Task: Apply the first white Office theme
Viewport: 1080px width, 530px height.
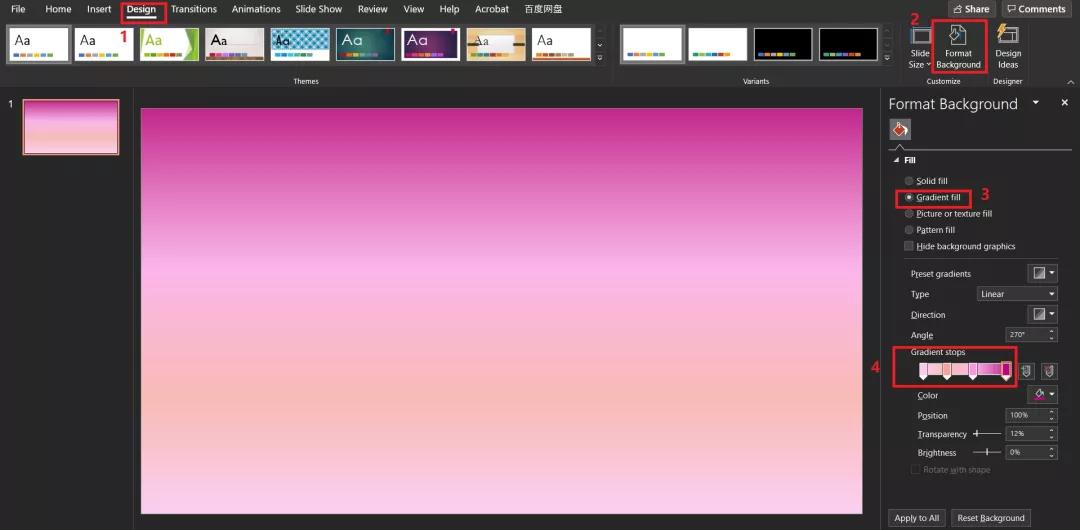Action: pos(39,45)
